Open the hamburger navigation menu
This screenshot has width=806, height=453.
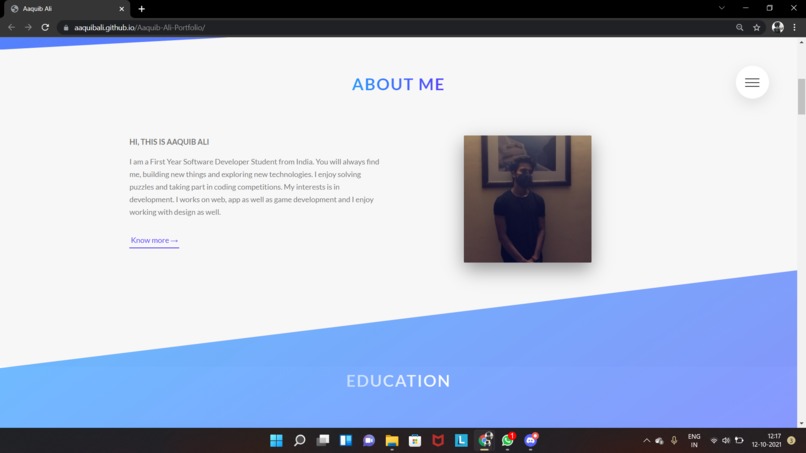tap(752, 82)
